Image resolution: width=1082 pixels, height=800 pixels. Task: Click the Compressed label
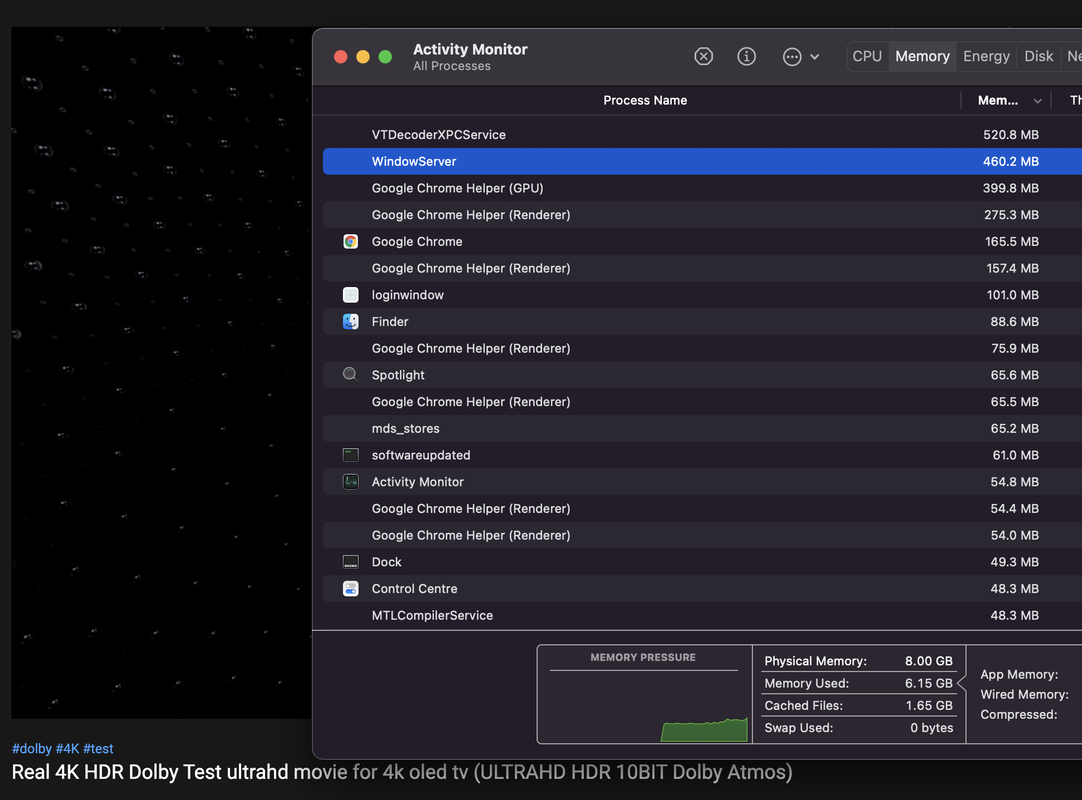(1019, 714)
